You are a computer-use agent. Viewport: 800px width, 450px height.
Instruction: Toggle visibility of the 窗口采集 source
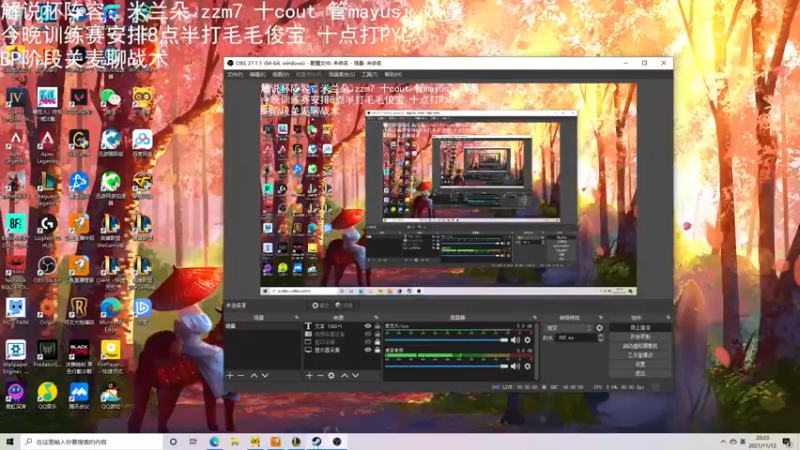pos(367,342)
